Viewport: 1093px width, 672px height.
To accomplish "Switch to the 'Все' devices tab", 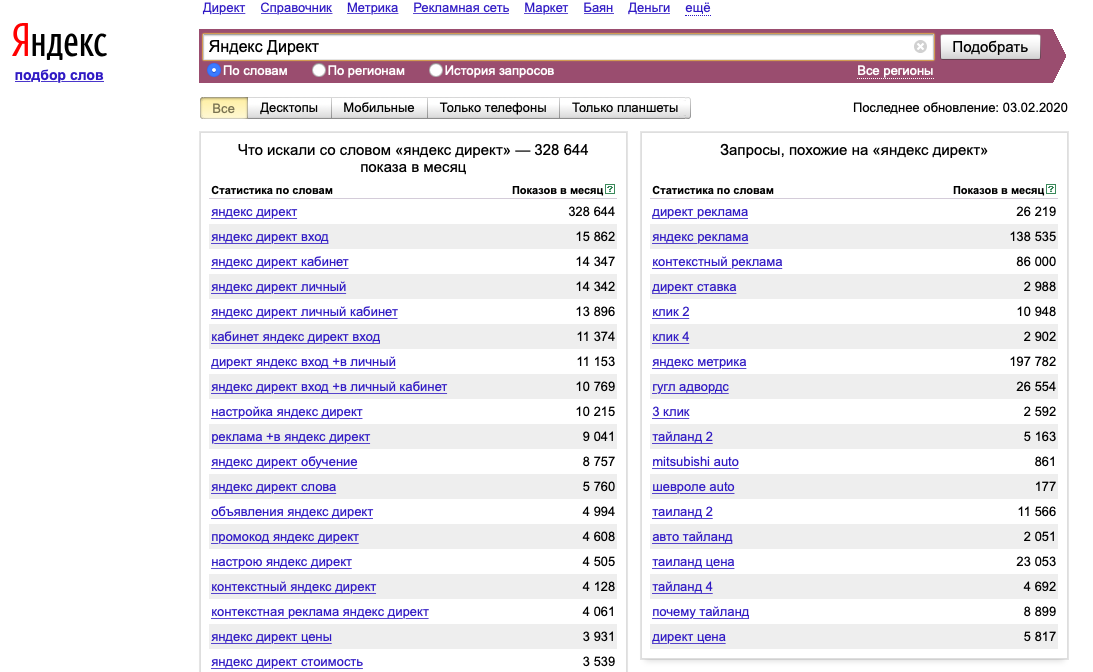I will pos(223,108).
